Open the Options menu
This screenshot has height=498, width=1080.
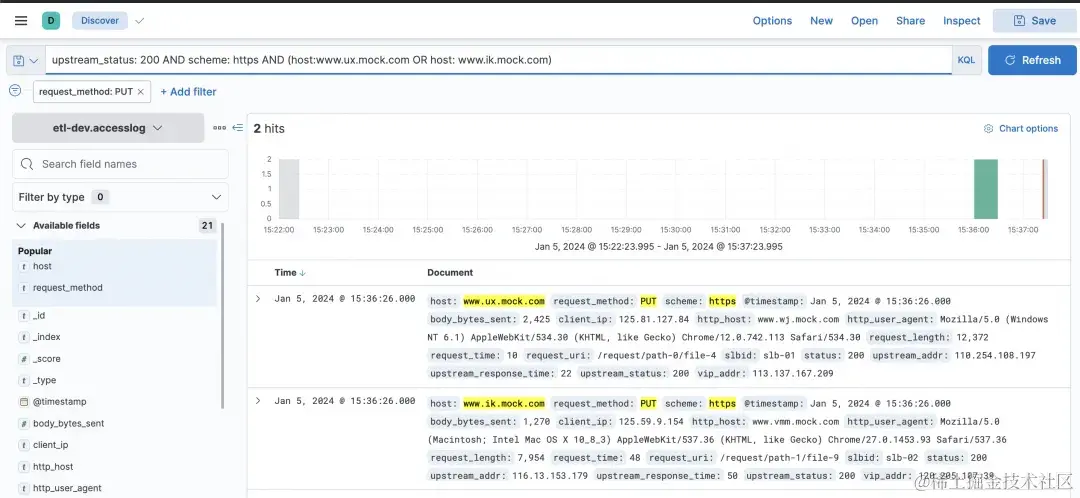[x=772, y=21]
